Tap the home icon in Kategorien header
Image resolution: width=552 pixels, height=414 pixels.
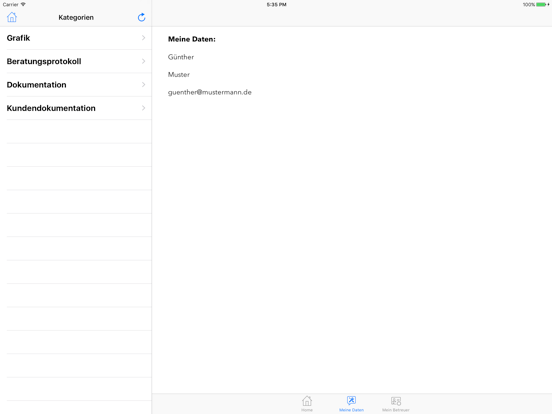[12, 17]
